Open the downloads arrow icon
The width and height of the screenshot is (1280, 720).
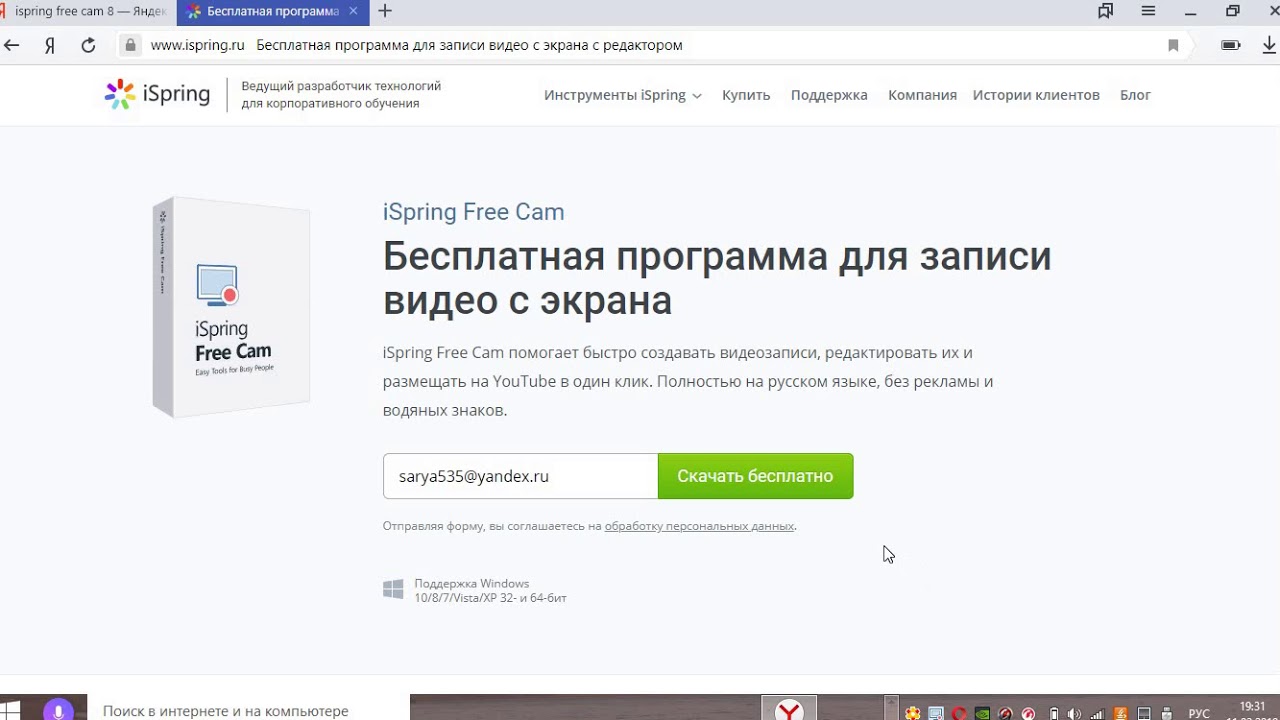(x=1271, y=45)
